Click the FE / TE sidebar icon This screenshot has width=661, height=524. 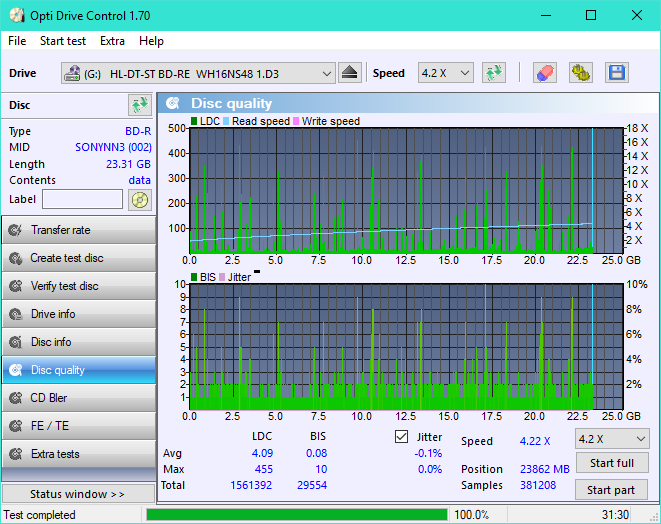16,426
